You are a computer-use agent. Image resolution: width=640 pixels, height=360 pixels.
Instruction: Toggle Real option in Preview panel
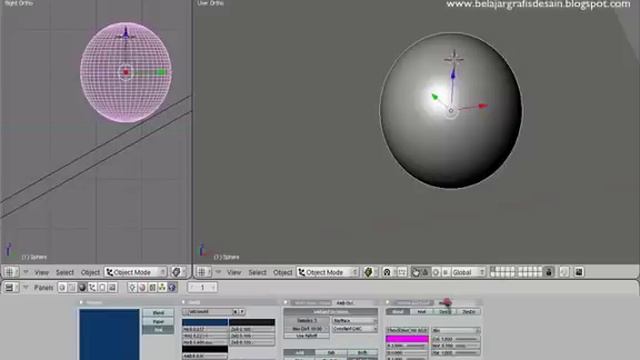pos(158,330)
